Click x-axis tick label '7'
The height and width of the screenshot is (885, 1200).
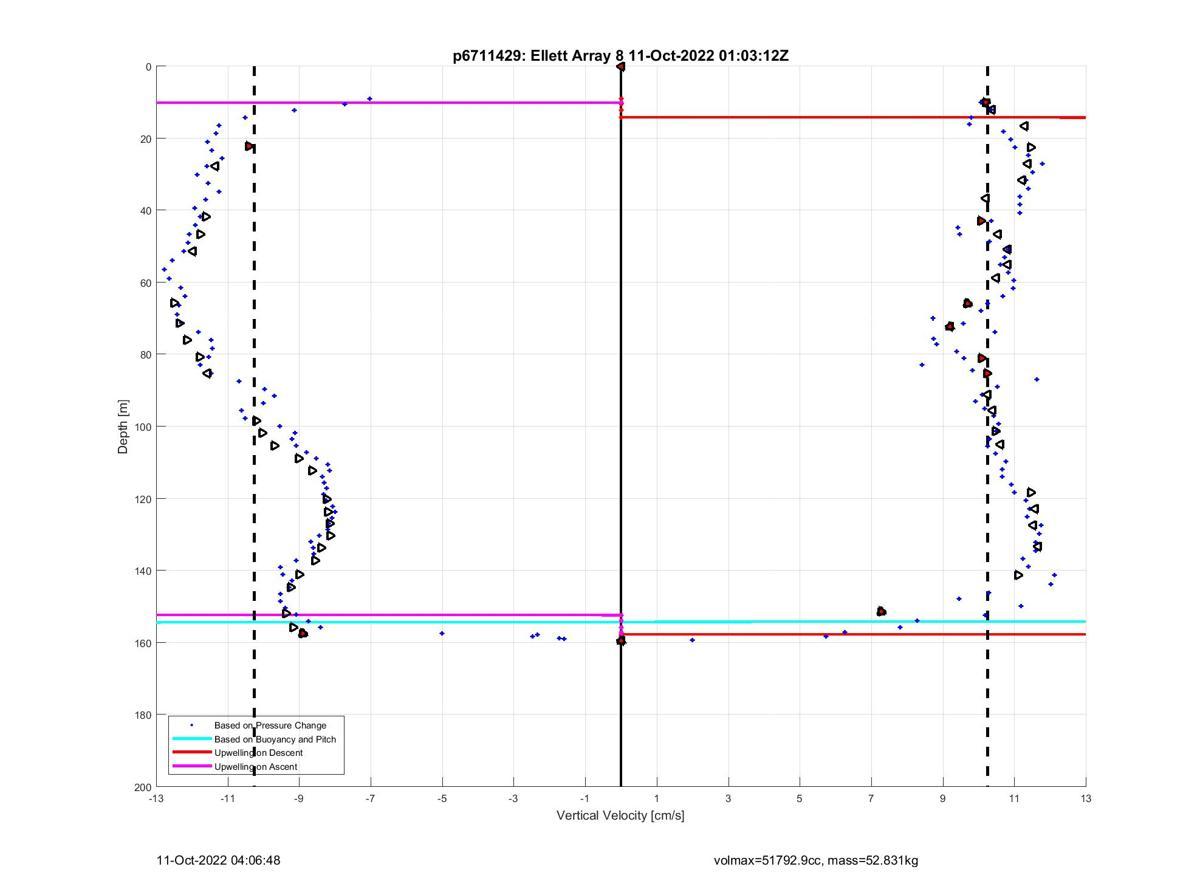[x=871, y=798]
